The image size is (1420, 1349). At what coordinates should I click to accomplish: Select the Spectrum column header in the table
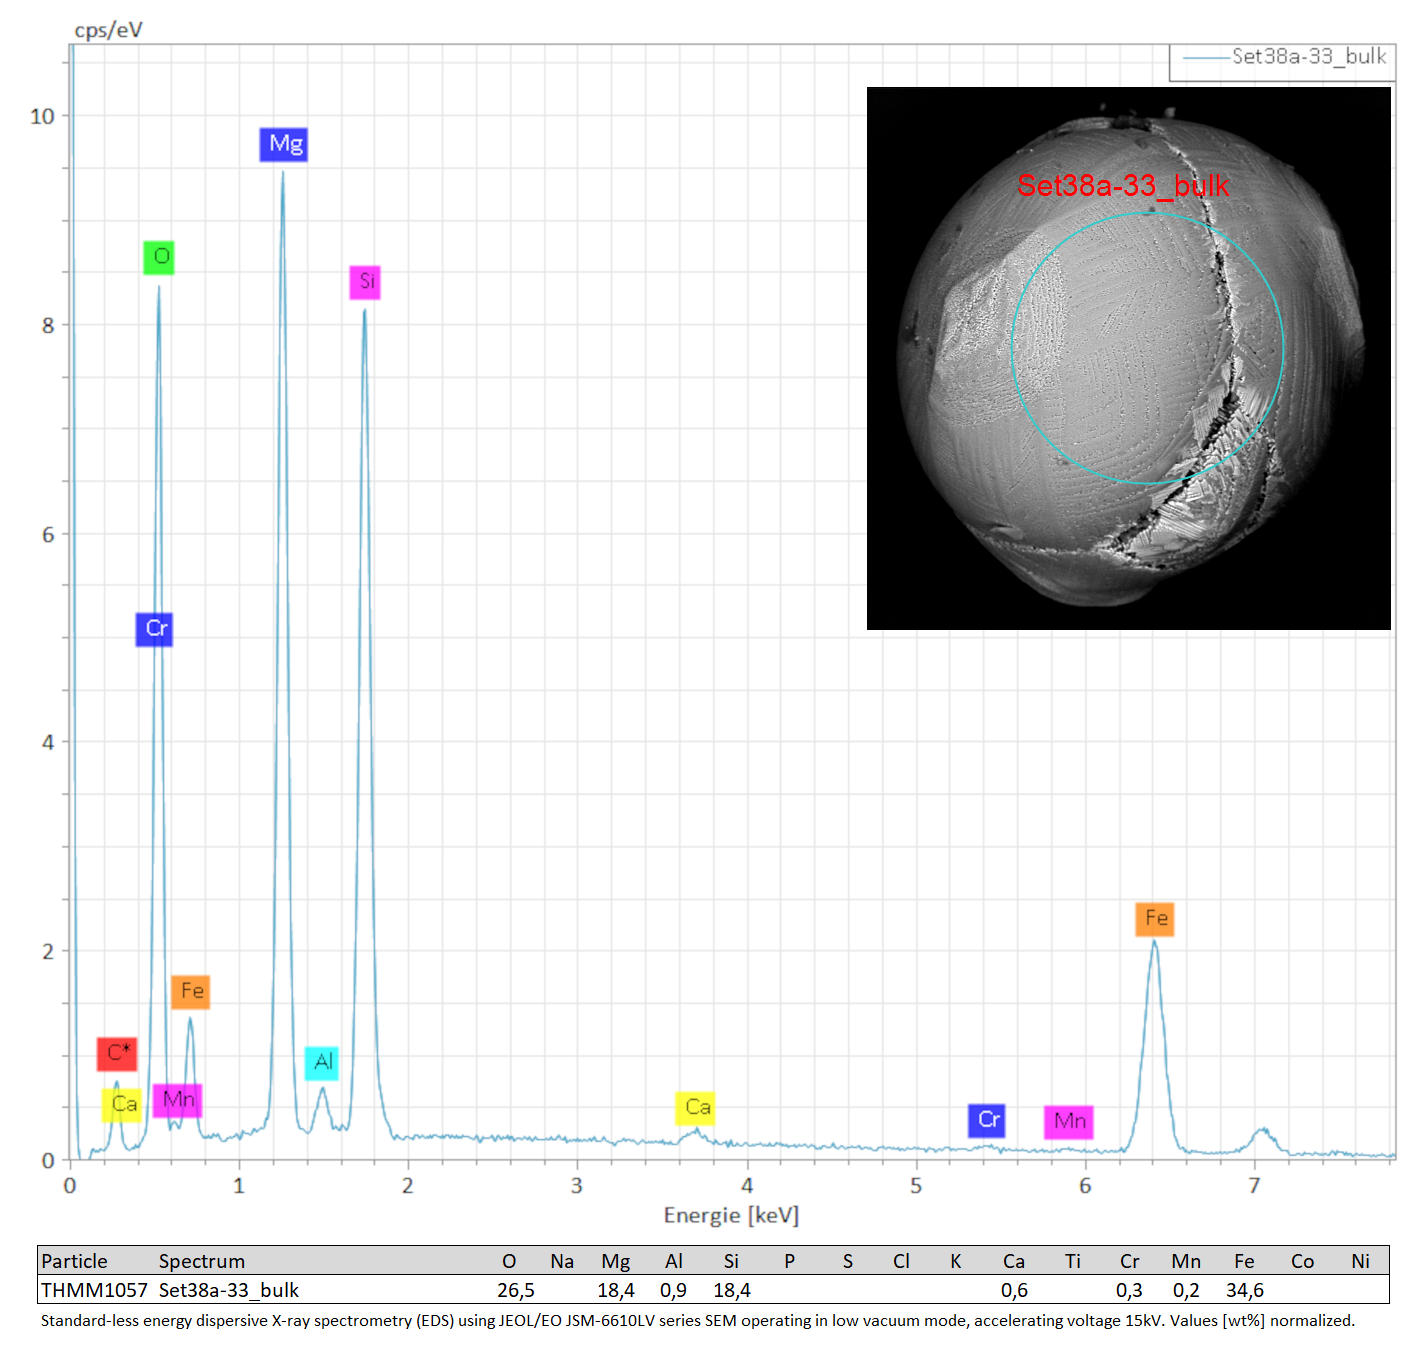[x=201, y=1261]
